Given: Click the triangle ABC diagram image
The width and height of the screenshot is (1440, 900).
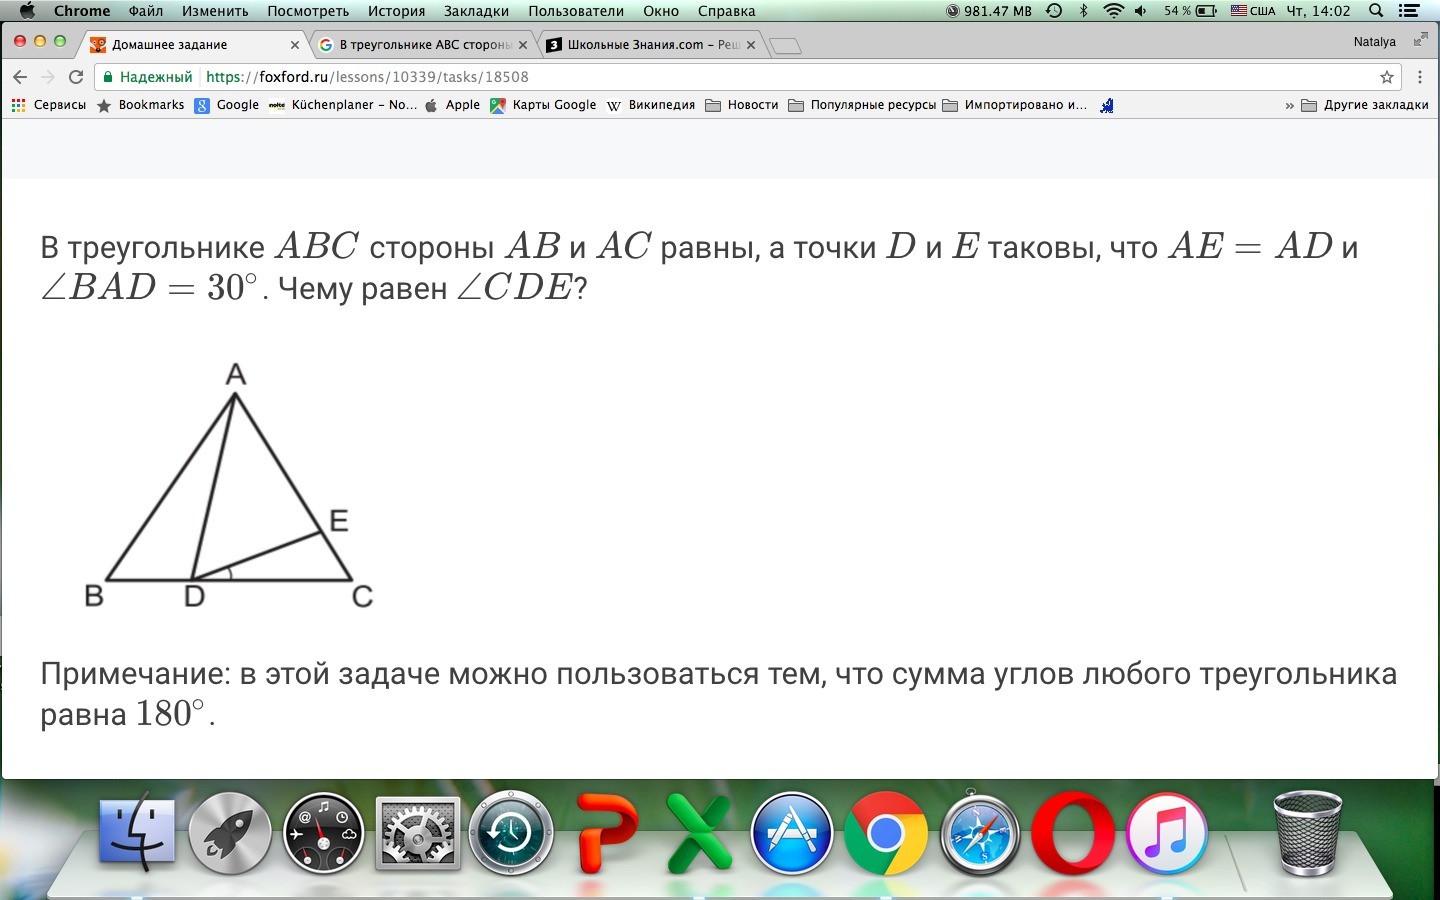Looking at the screenshot, I should [x=229, y=485].
